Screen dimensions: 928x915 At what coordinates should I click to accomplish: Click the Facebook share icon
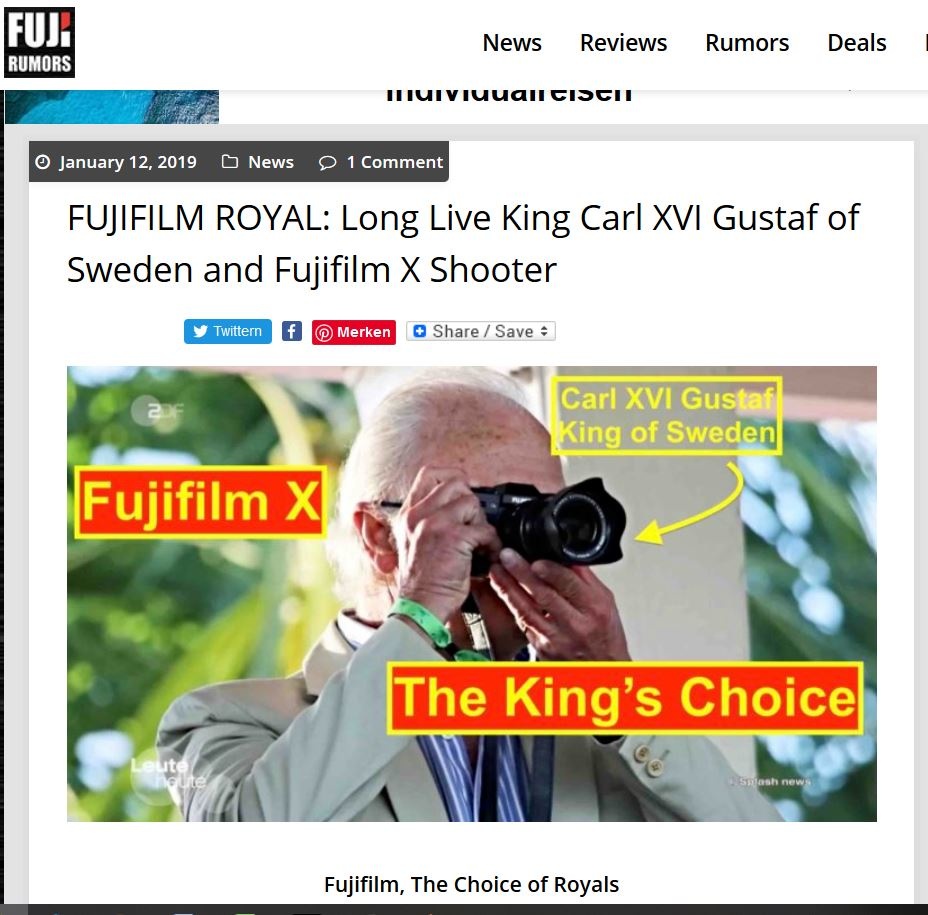pos(291,331)
